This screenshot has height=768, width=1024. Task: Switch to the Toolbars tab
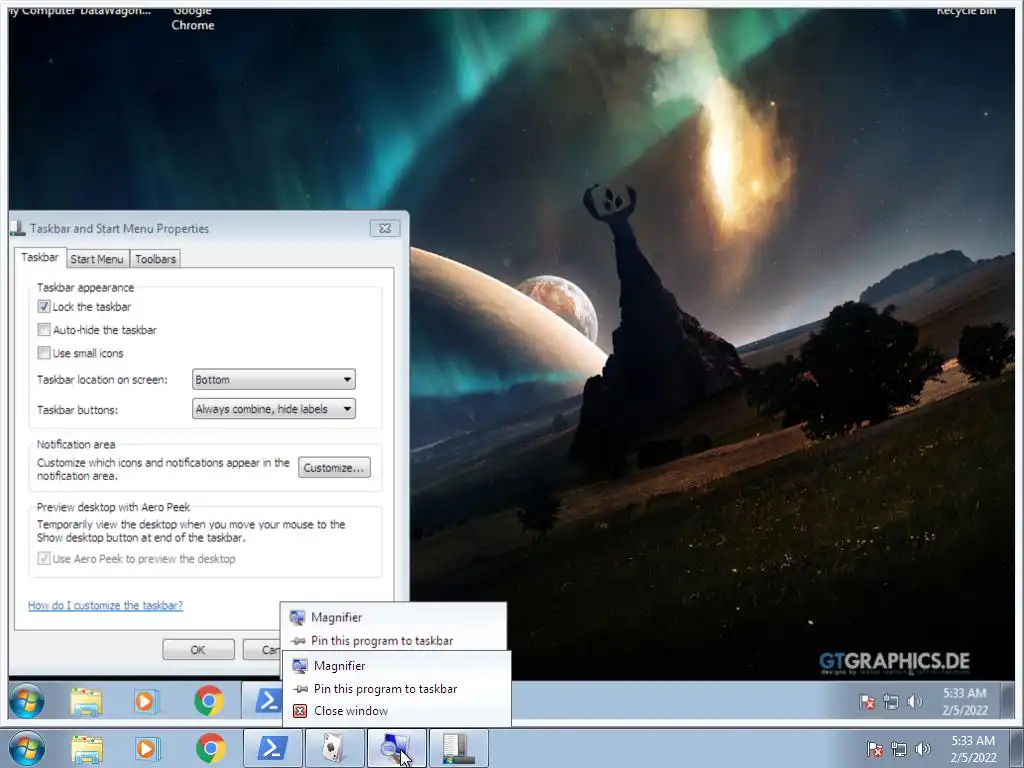tap(155, 259)
